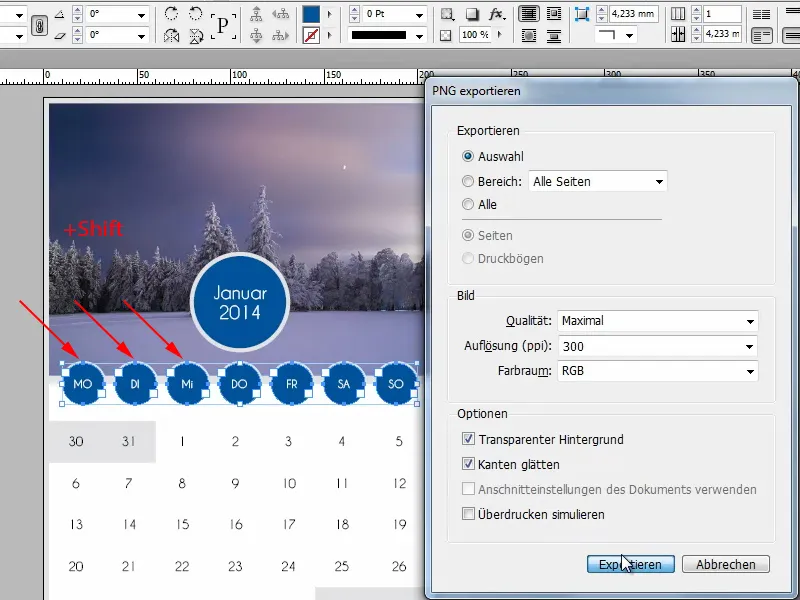The width and height of the screenshot is (800, 600).
Task: Select the Bereich radio button
Action: (467, 181)
